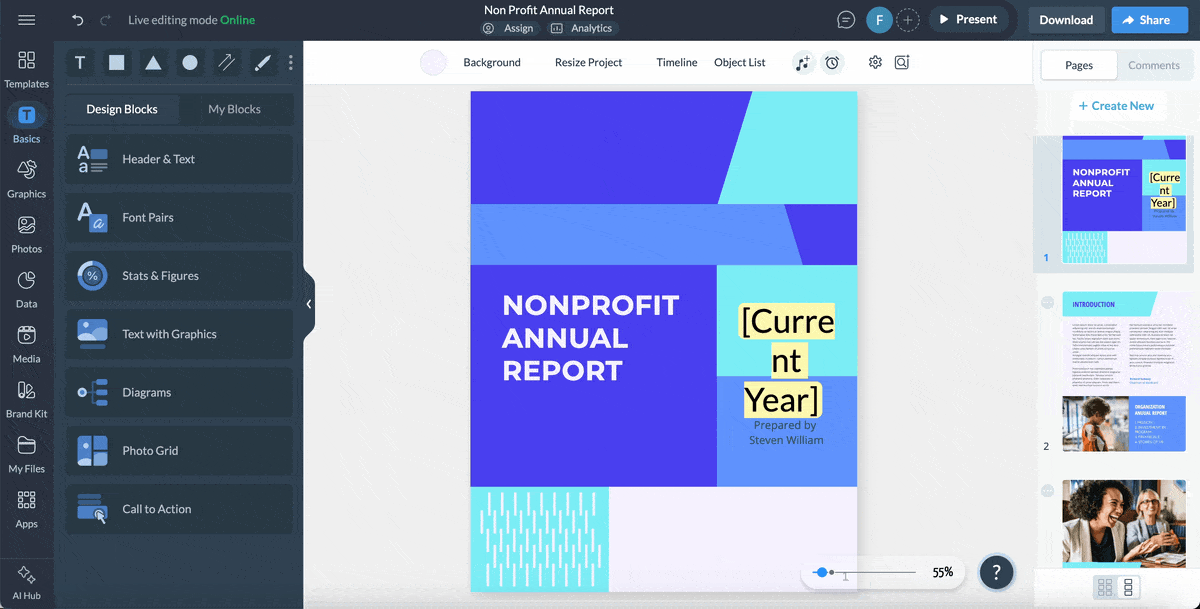Switch to the My Blocks tab
Image resolution: width=1200 pixels, height=609 pixels.
[236, 109]
